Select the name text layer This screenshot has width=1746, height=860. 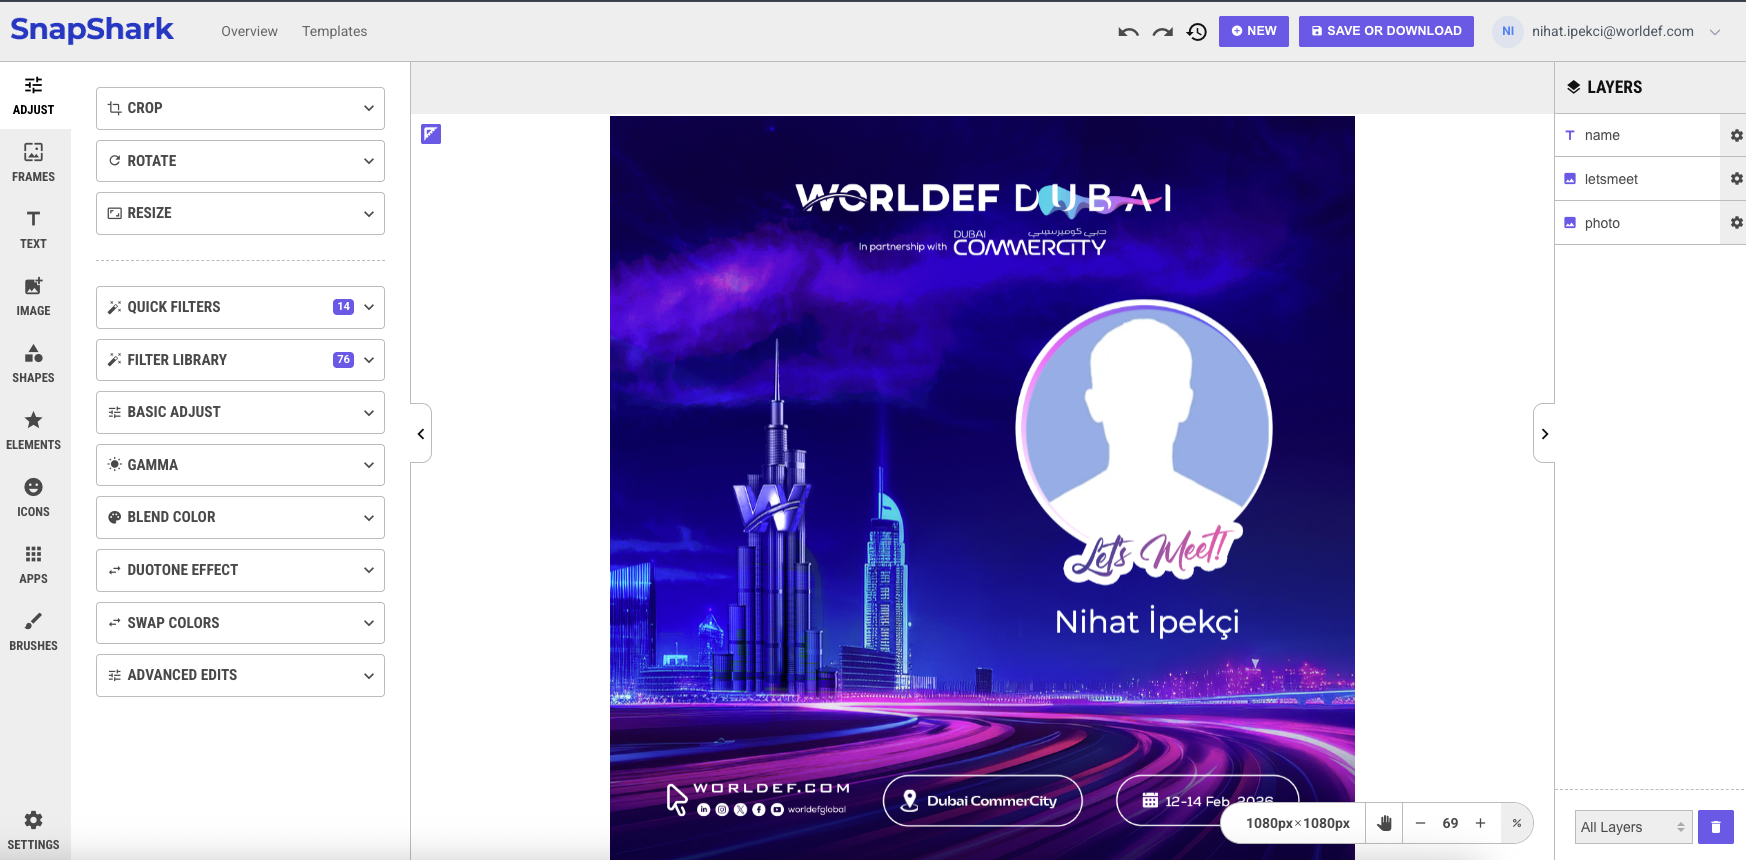[x=1637, y=135]
